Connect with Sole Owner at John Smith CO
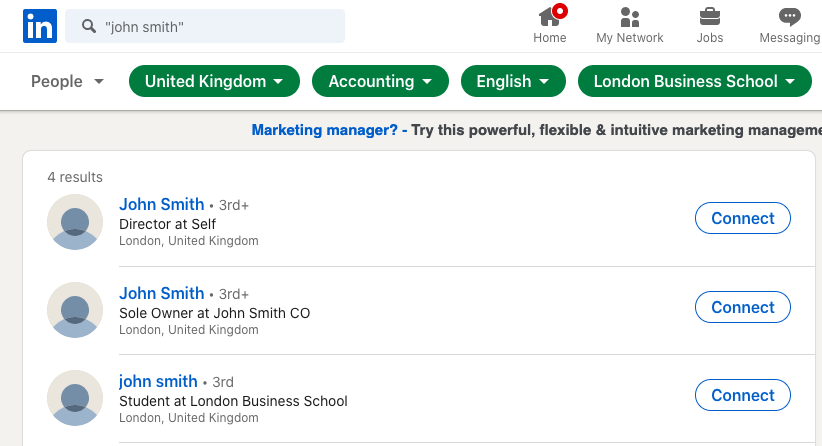This screenshot has width=822, height=446. [x=742, y=307]
